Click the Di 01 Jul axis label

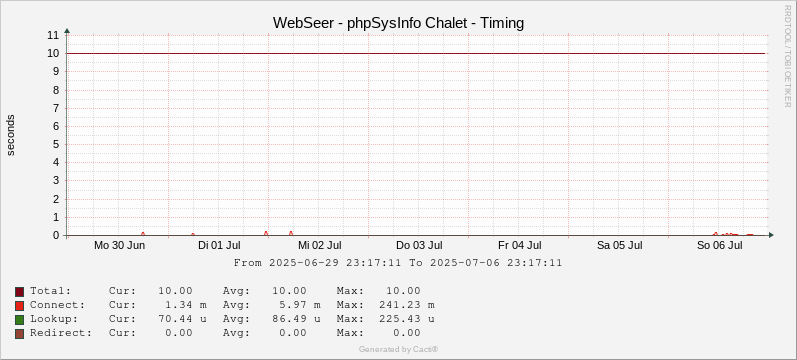[x=220, y=246]
